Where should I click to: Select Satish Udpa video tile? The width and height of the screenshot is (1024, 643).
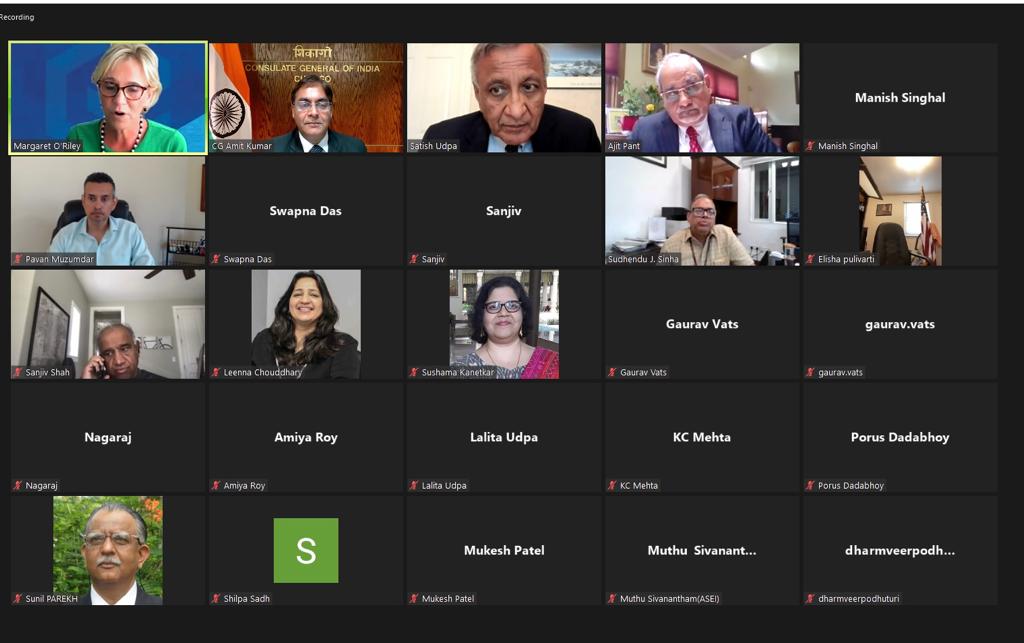pyautogui.click(x=504, y=98)
